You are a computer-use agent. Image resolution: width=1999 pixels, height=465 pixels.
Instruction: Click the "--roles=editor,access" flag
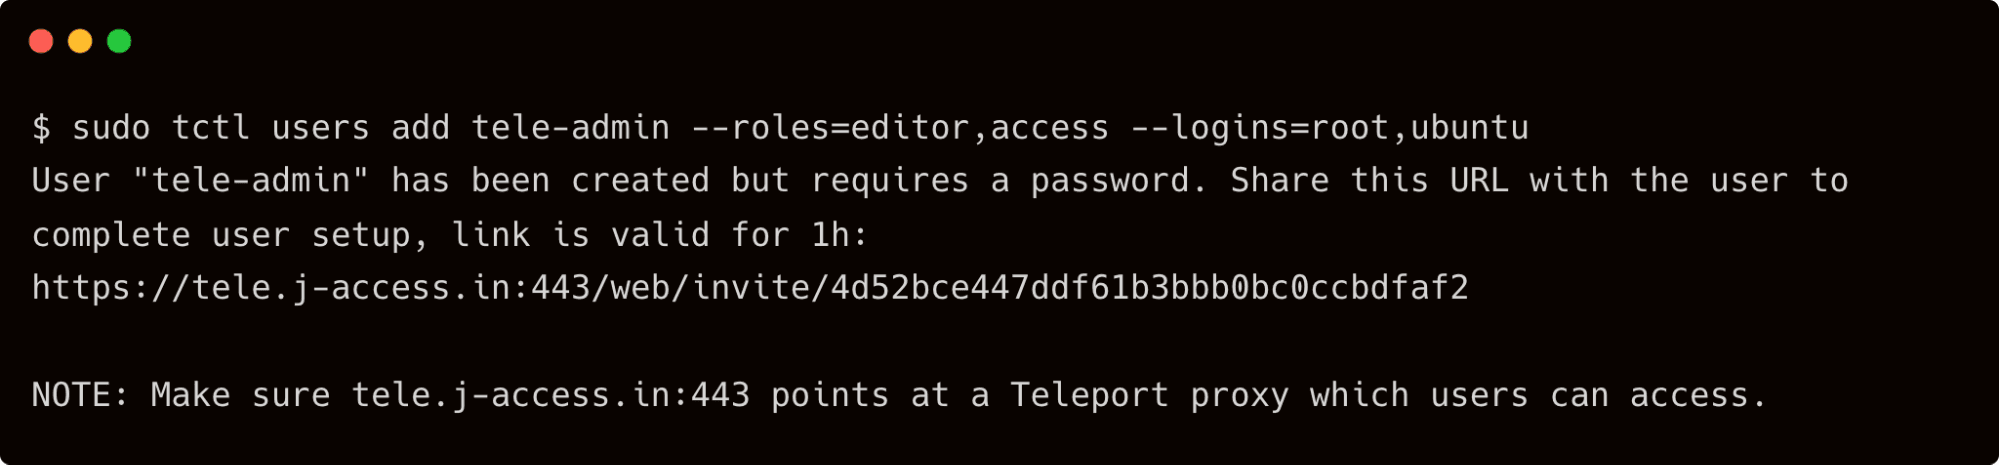(x=900, y=128)
